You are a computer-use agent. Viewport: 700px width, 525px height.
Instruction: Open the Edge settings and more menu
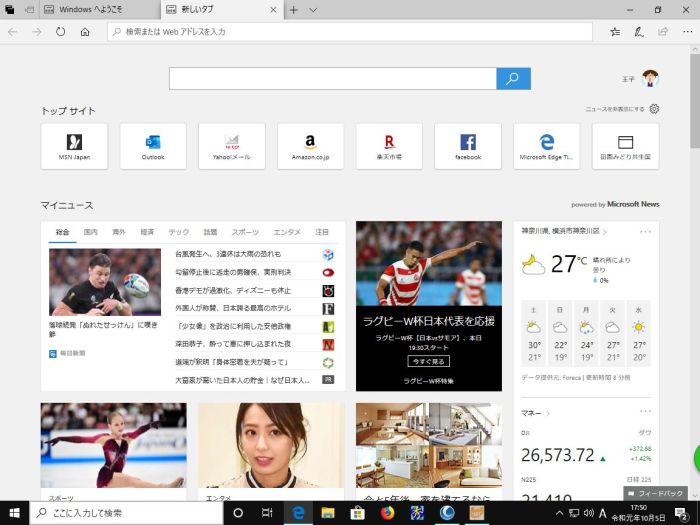(x=686, y=32)
